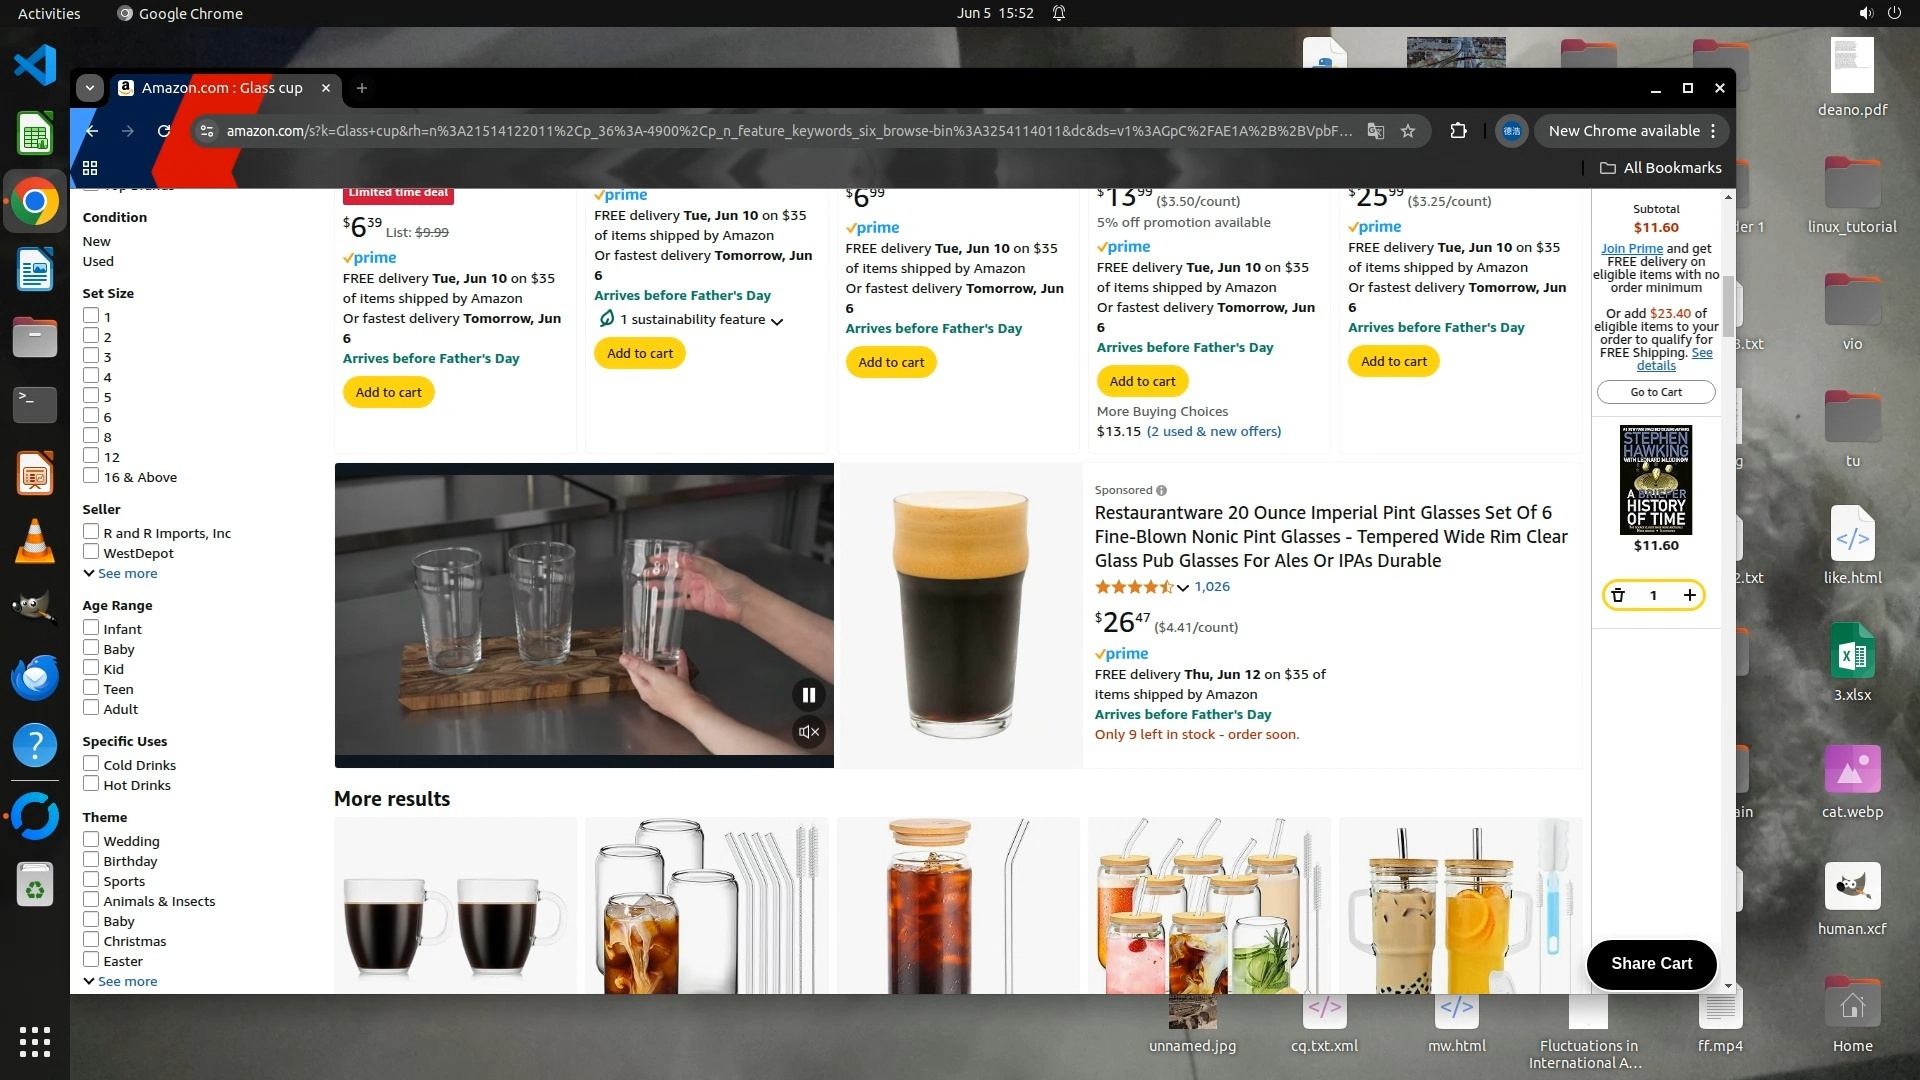Unmute the sponsored product video
The height and width of the screenshot is (1080, 1920).
(808, 732)
